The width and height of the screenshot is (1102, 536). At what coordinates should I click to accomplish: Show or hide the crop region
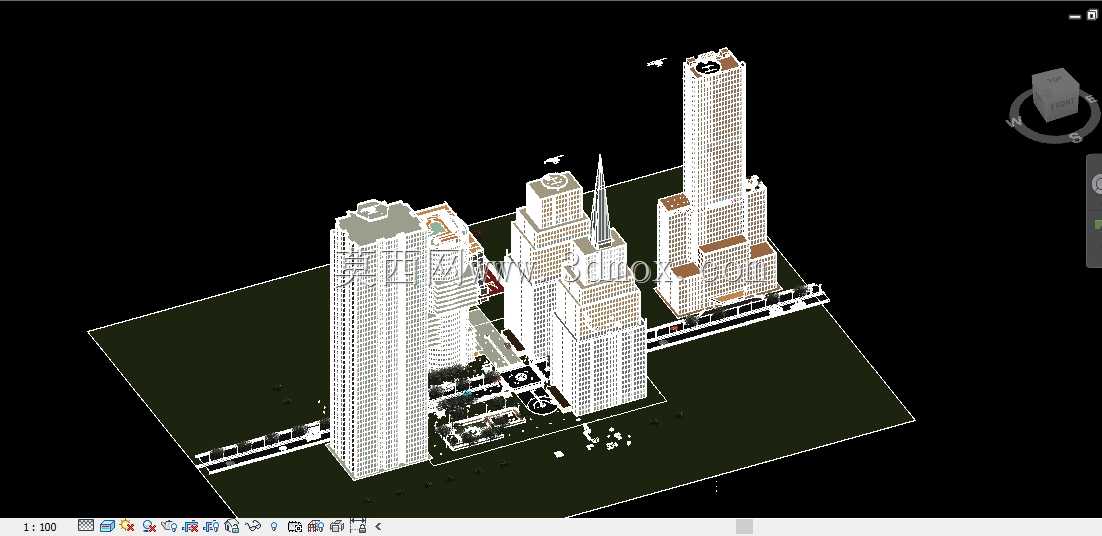pos(211,526)
